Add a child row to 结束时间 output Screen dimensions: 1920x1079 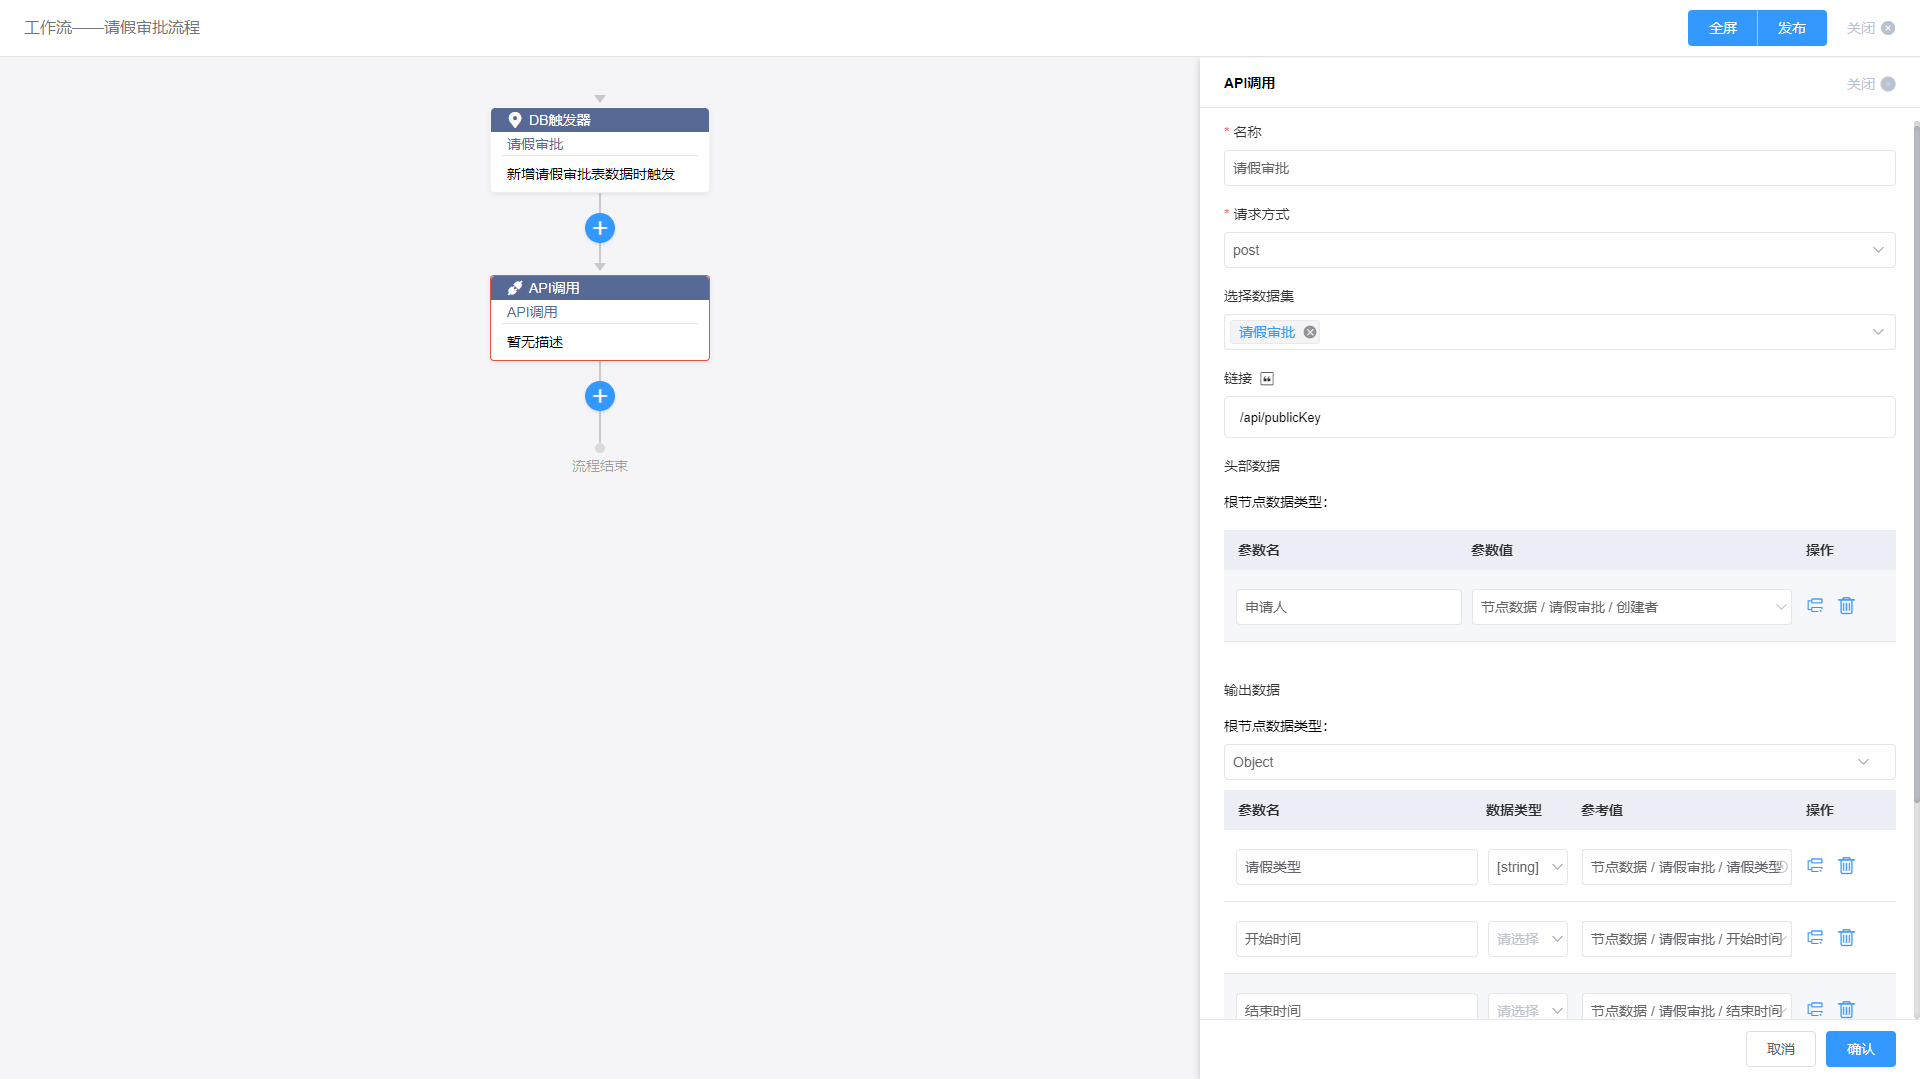point(1815,1010)
